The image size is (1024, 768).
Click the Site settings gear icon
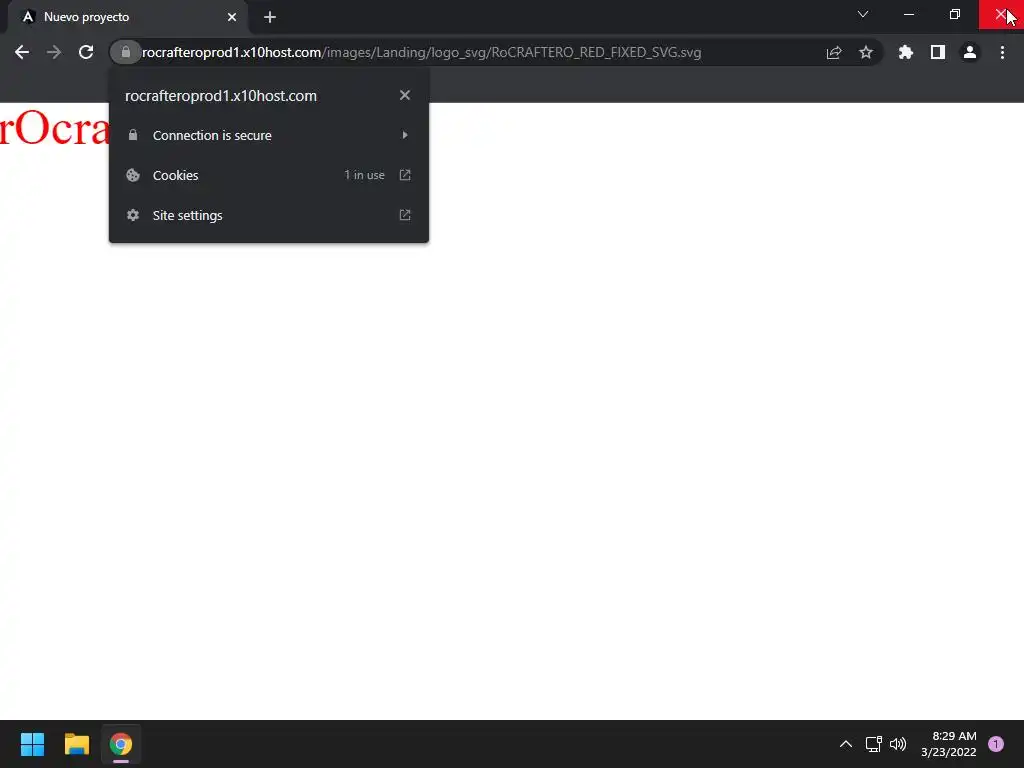point(133,215)
